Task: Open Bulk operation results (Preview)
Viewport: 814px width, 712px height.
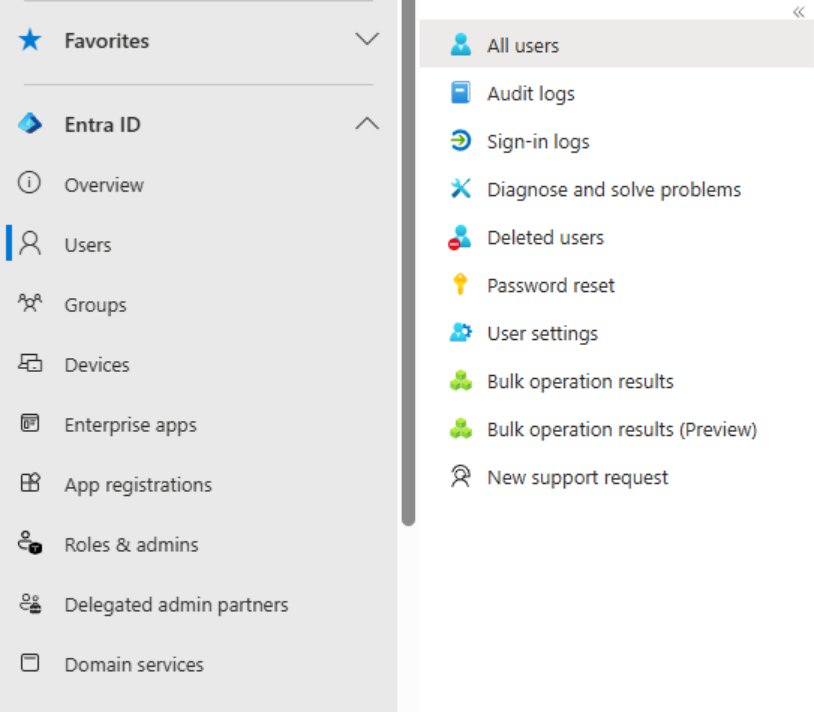Action: point(621,430)
